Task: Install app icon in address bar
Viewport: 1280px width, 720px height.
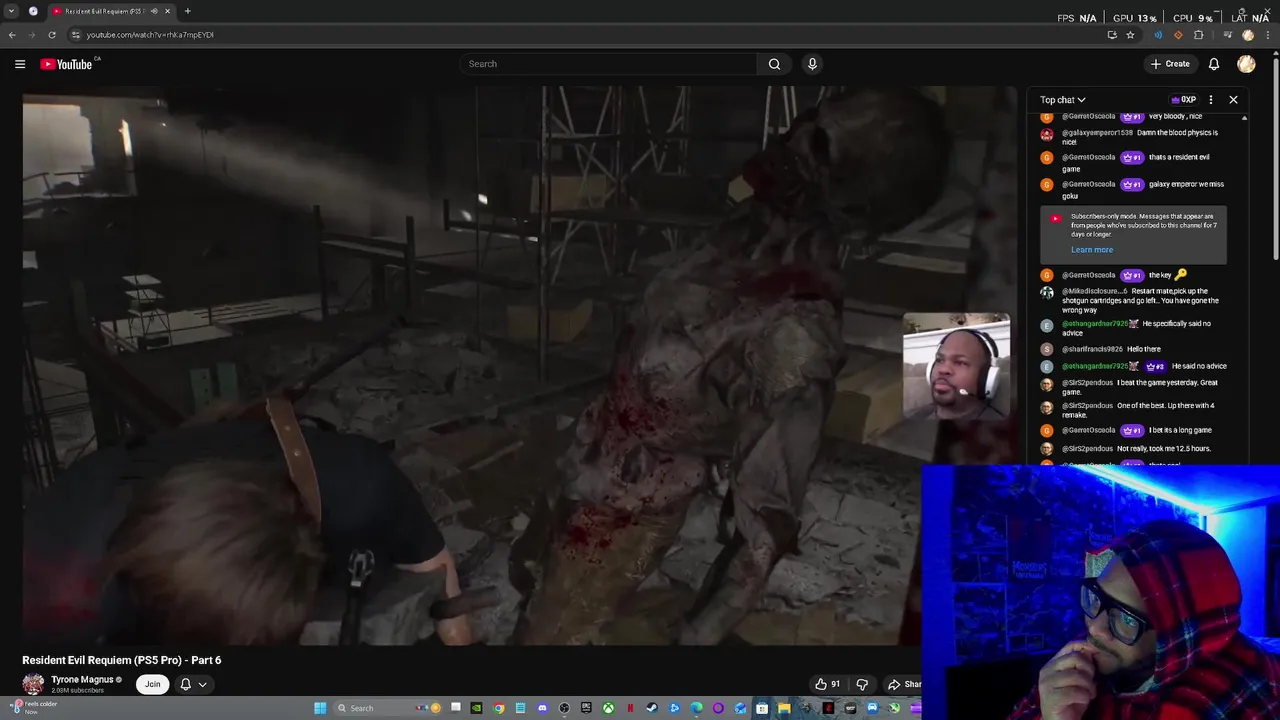Action: pyautogui.click(x=1112, y=35)
